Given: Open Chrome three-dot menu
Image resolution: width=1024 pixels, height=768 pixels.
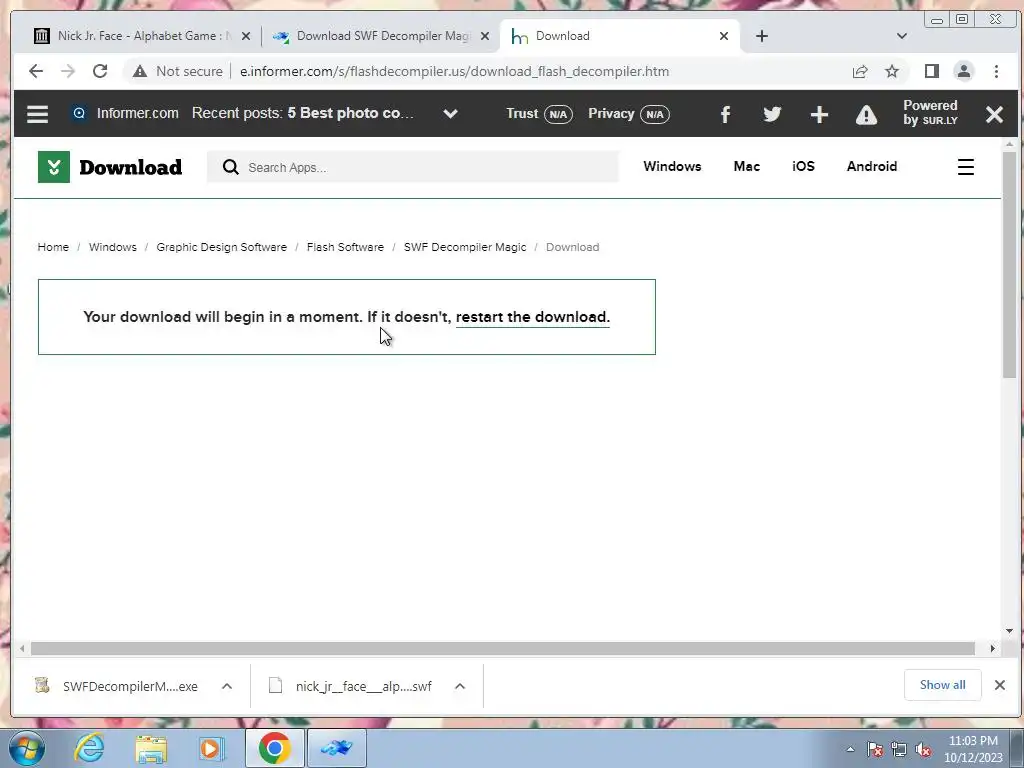Looking at the screenshot, I should (996, 71).
